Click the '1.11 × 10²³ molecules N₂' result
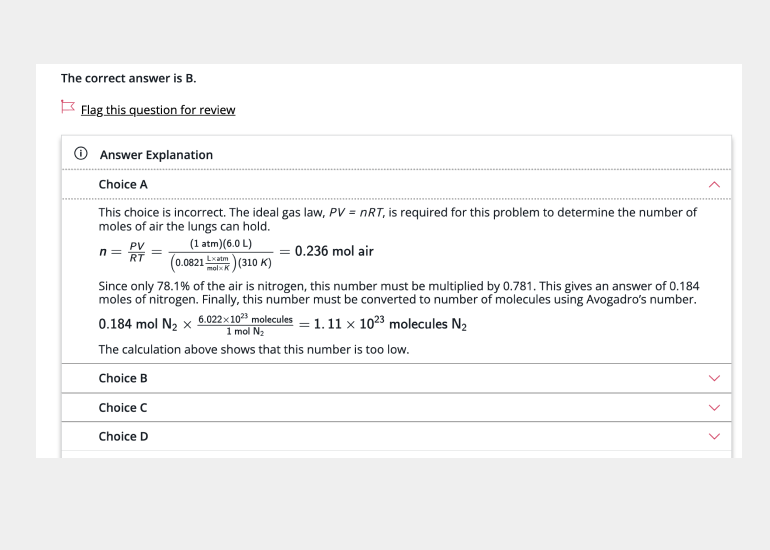The image size is (770, 550). [390, 324]
